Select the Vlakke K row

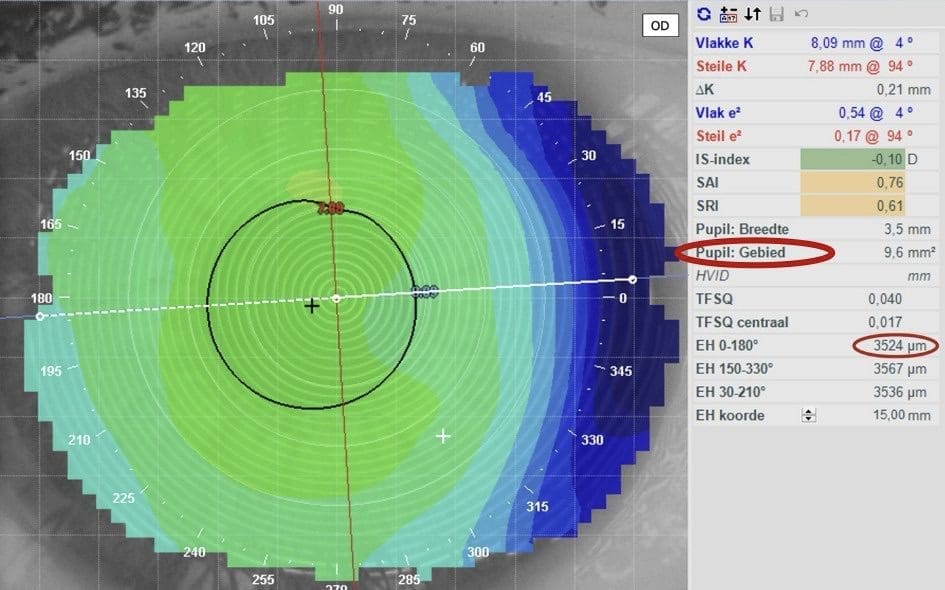pos(816,44)
